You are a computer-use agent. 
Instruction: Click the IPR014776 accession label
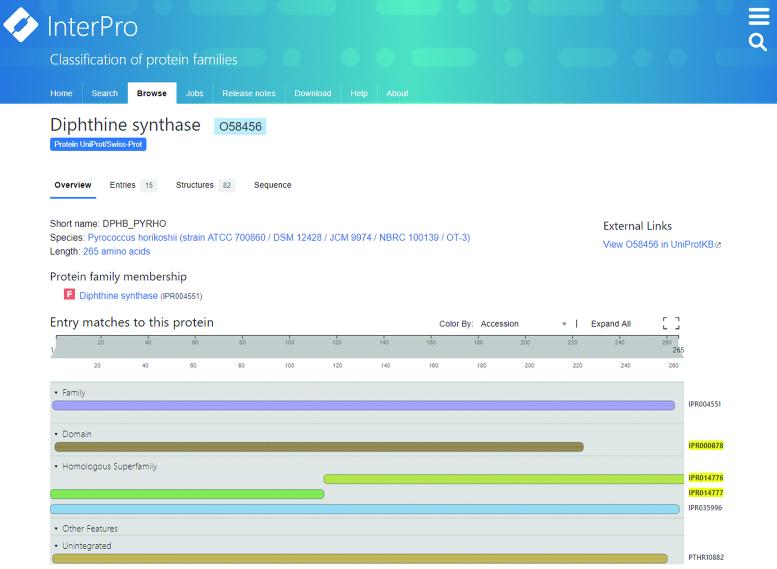[x=705, y=479]
